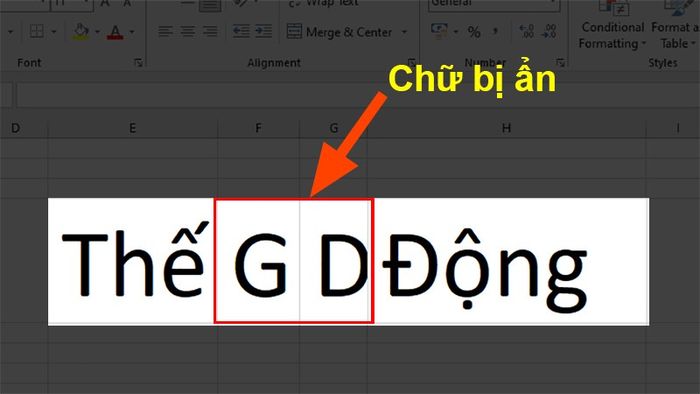Select column I header

point(673,128)
